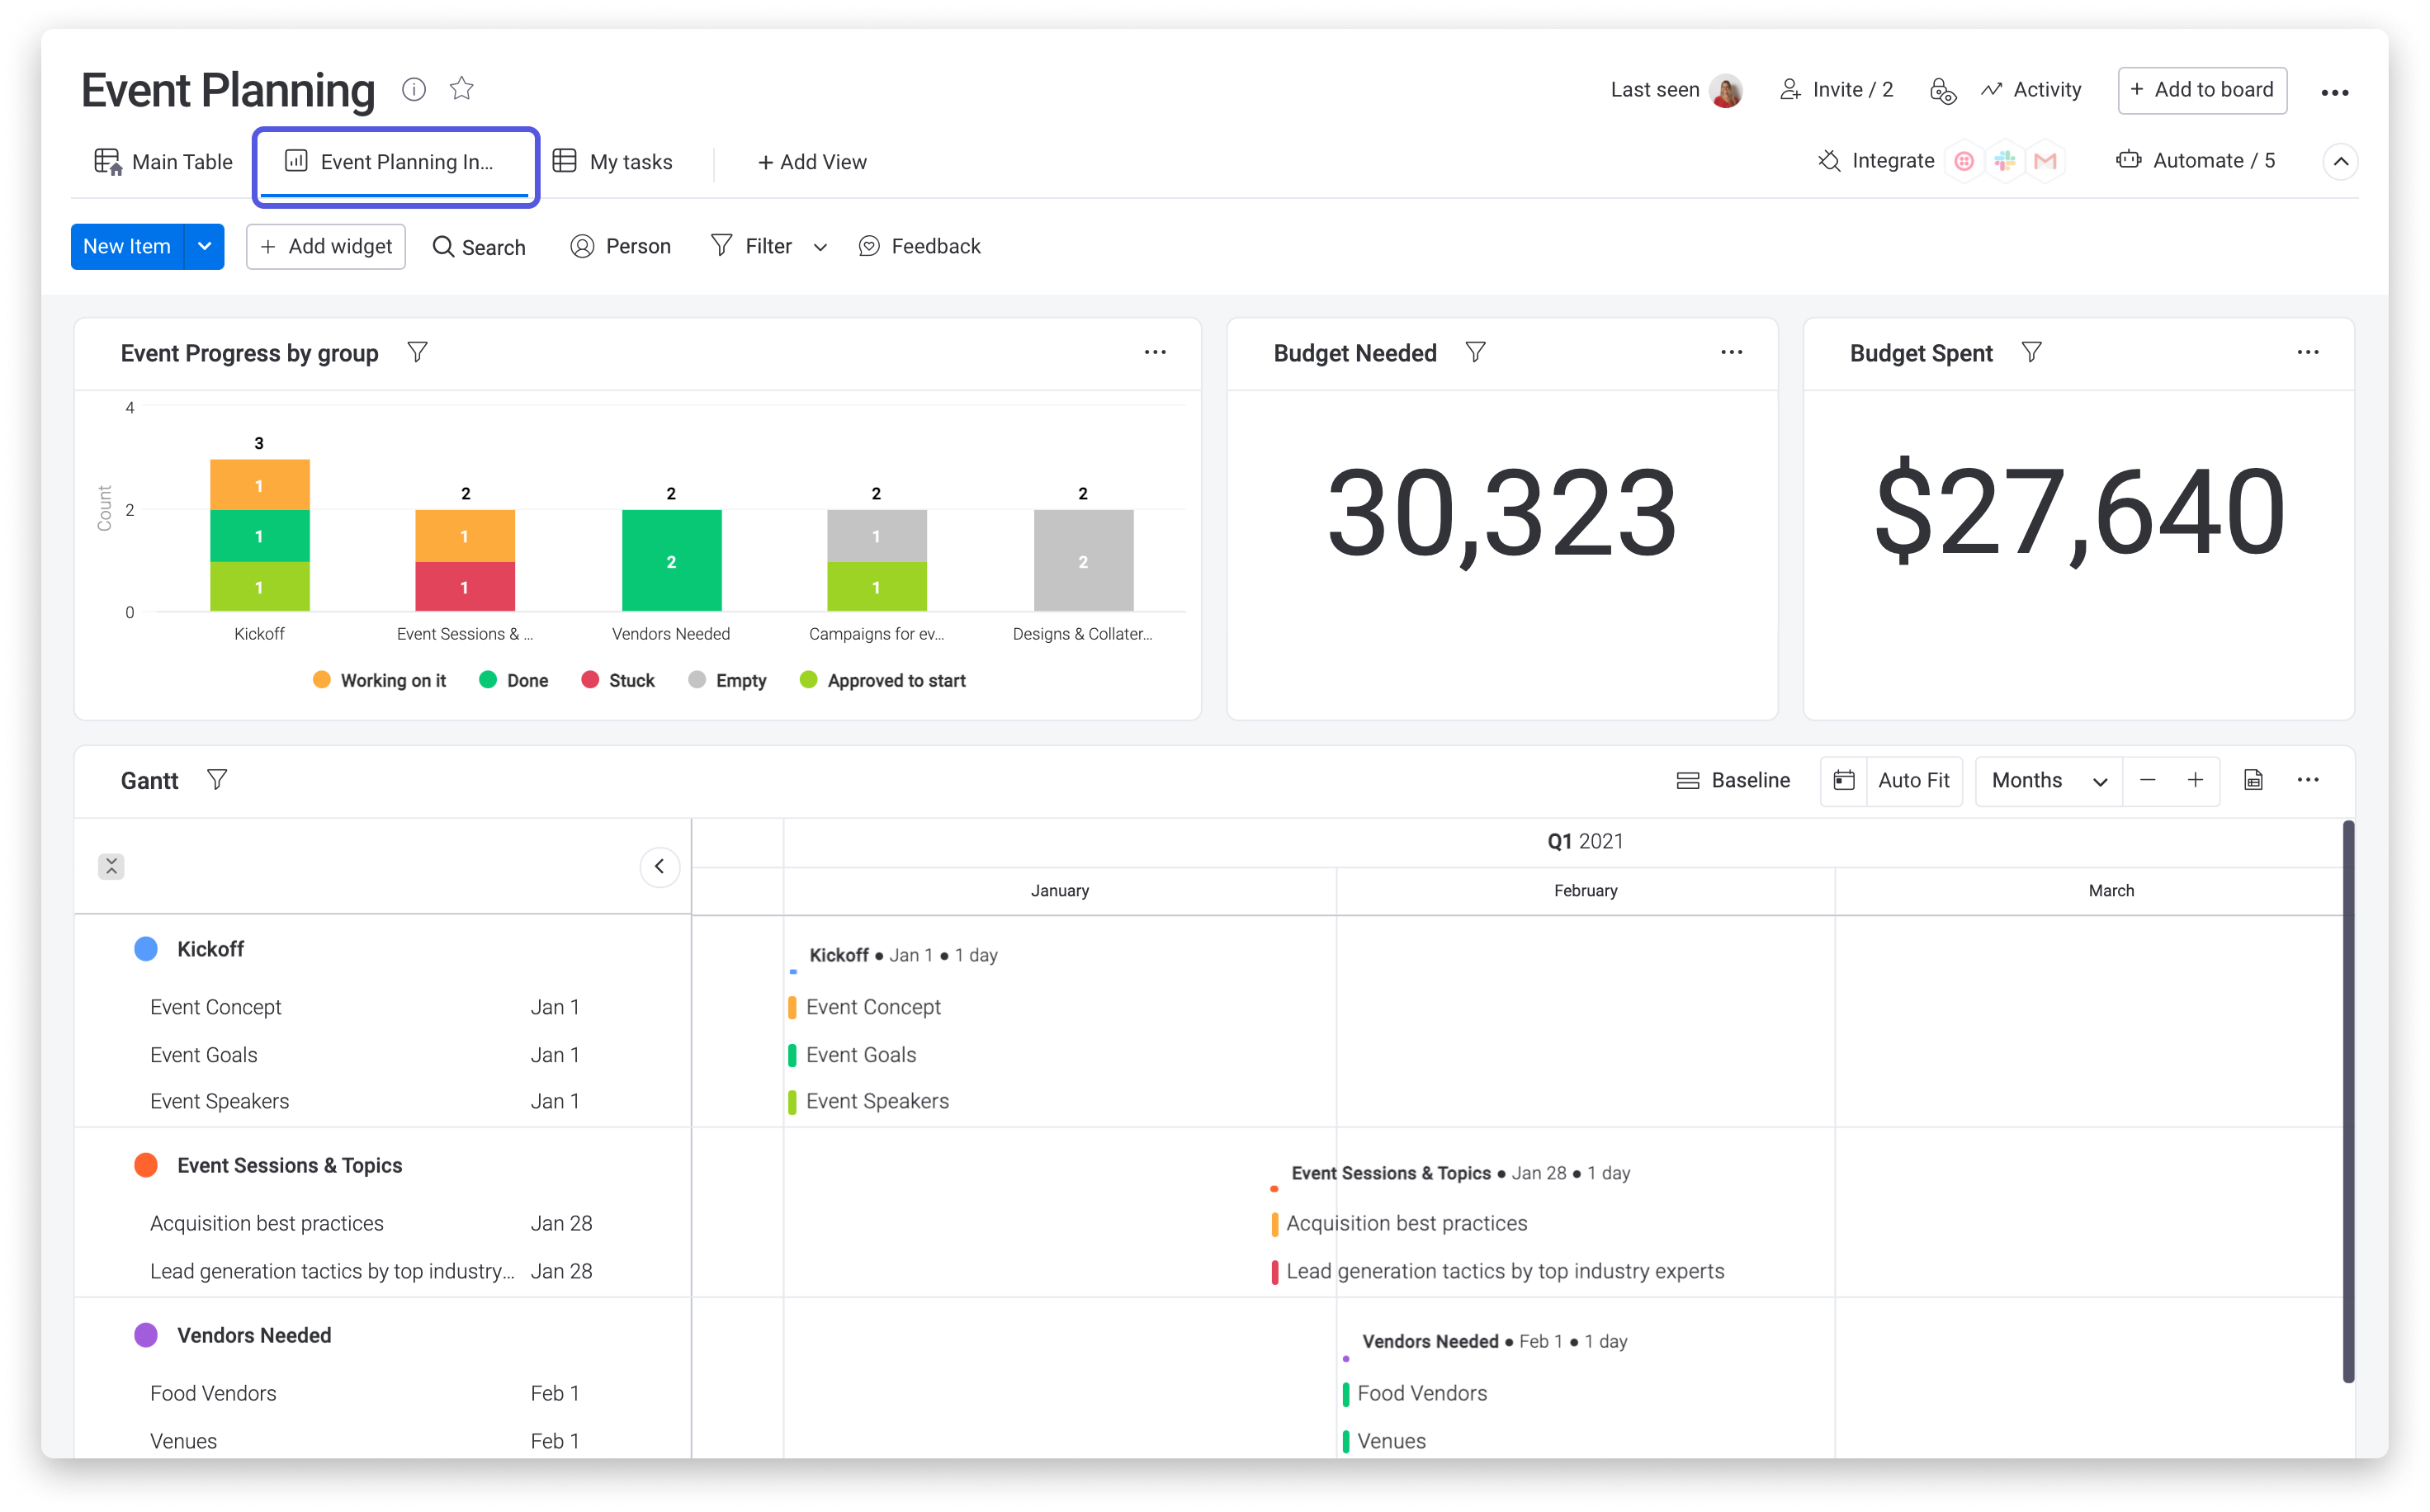Filter the Budget Needed widget

pos(1475,352)
